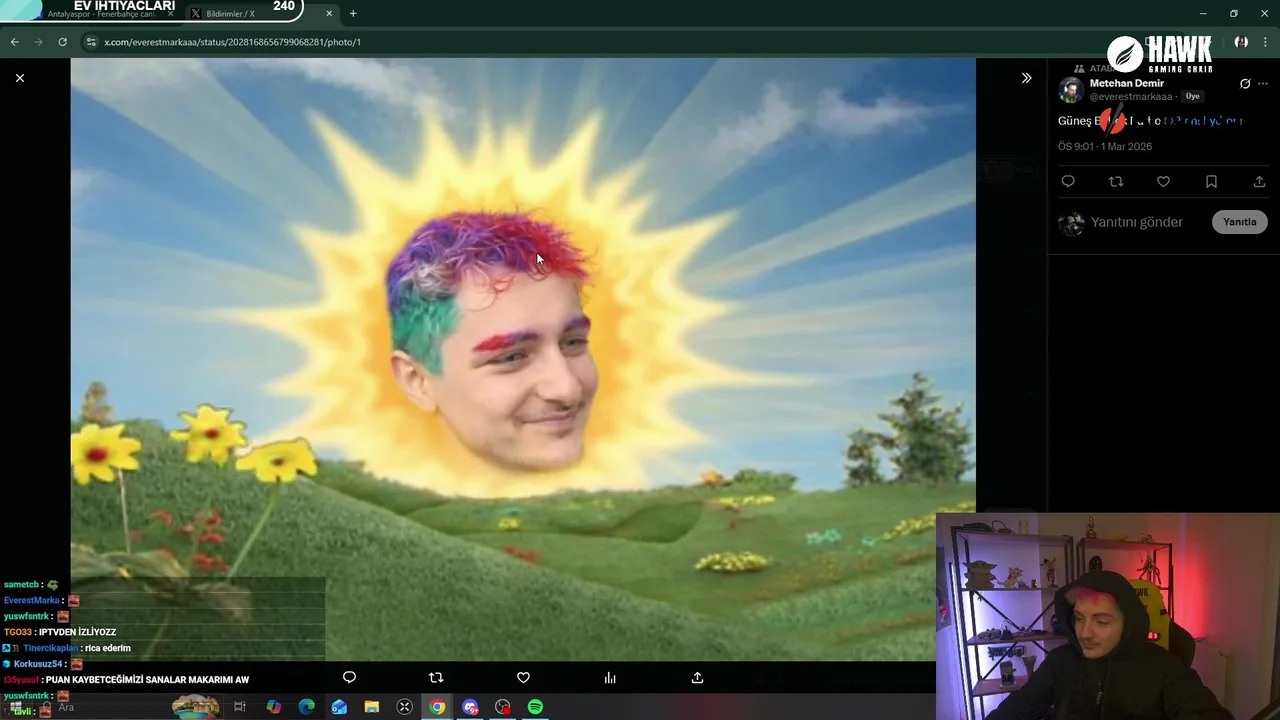Click repost icon below the photo
This screenshot has width=1280, height=720.
[x=436, y=678]
